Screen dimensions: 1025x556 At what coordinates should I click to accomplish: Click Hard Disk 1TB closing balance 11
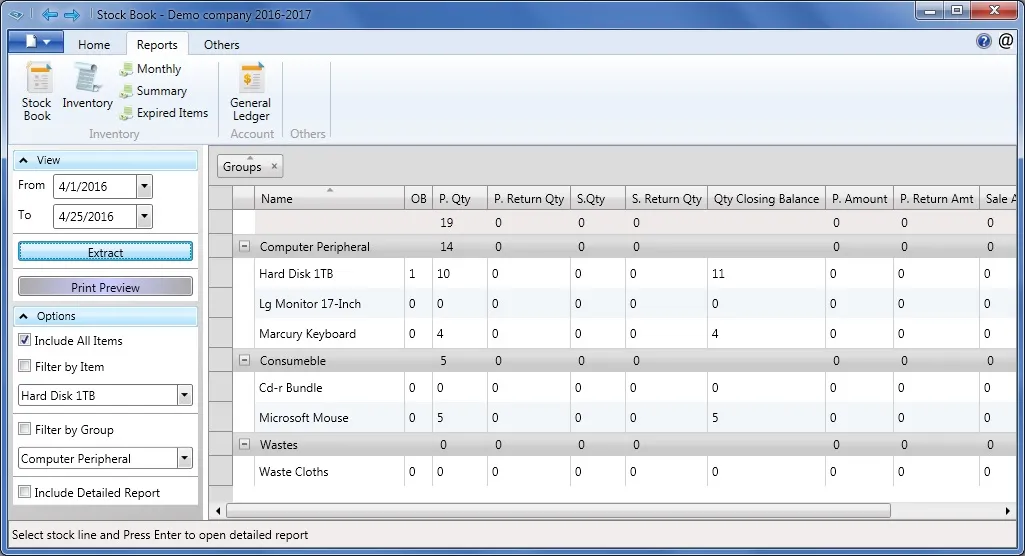(718, 274)
